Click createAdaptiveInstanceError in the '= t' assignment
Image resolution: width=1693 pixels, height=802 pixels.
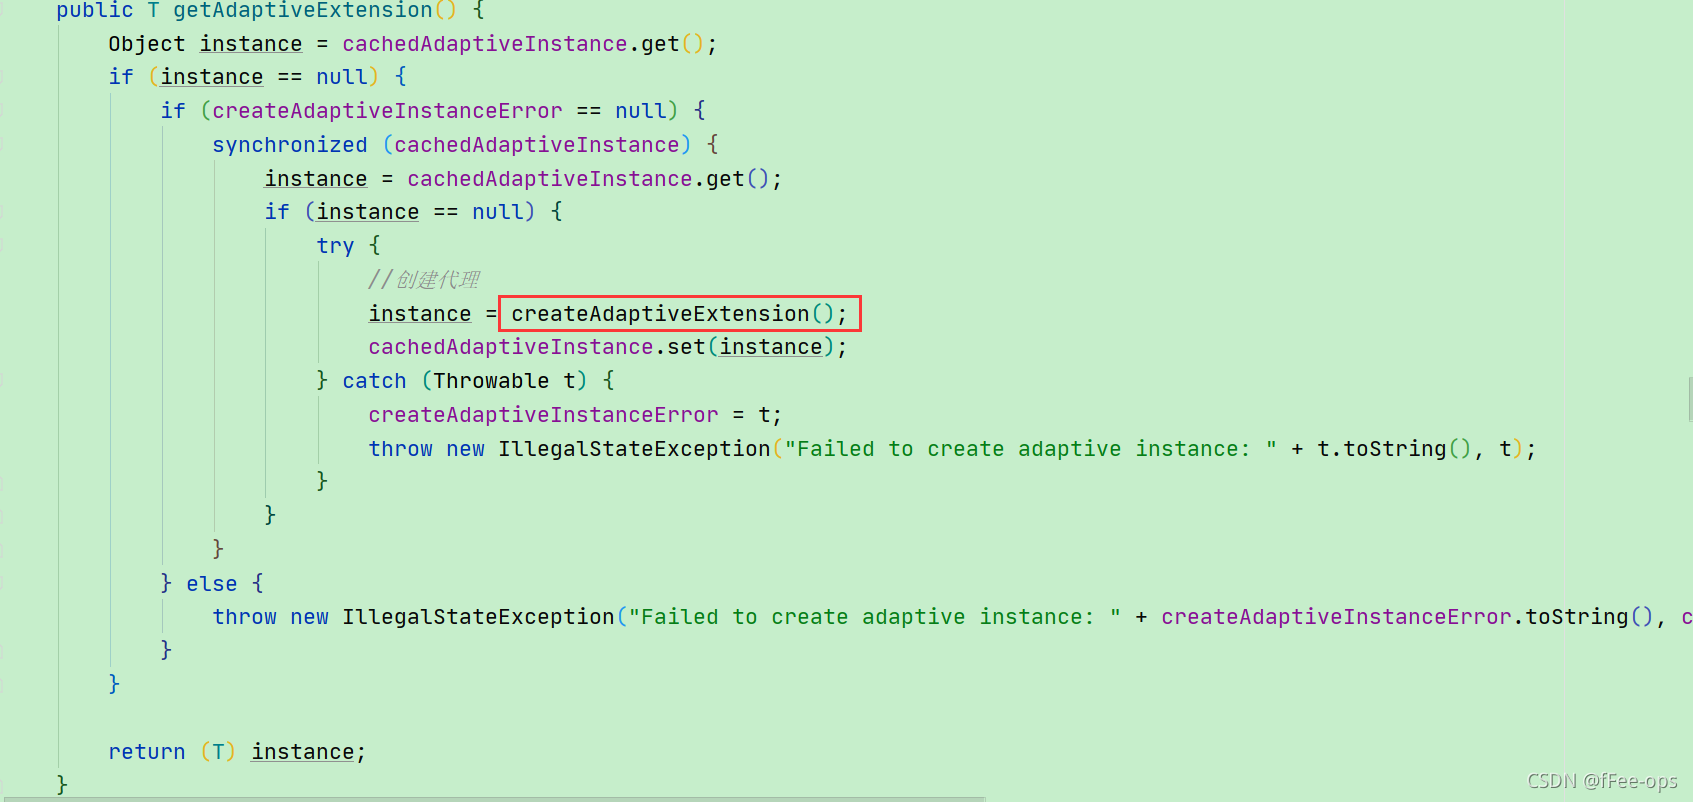[543, 415]
